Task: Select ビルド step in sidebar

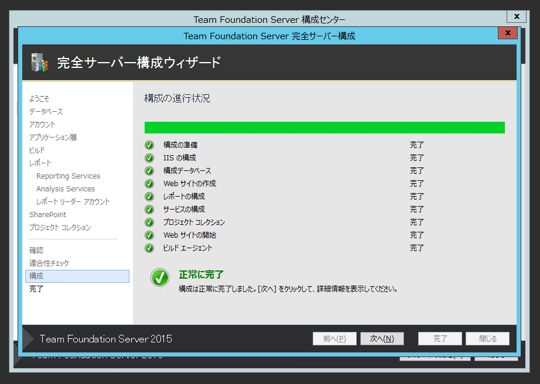Action: pos(37,150)
